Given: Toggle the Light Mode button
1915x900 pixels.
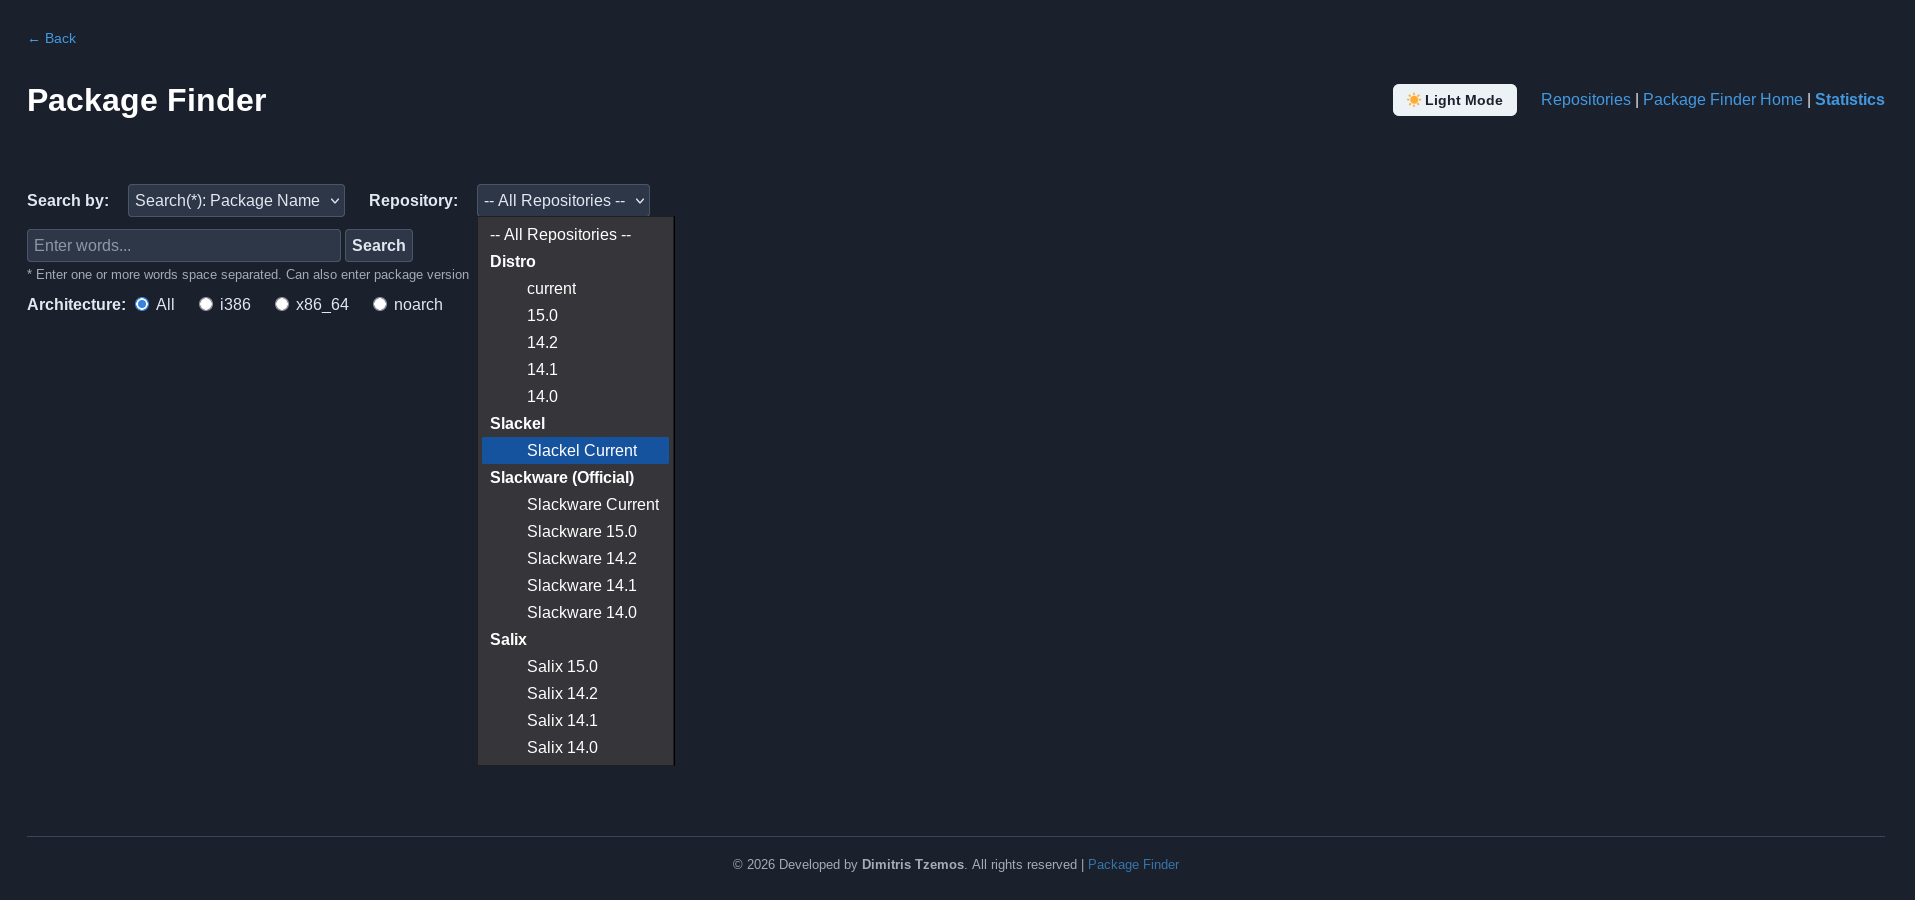Looking at the screenshot, I should point(1454,100).
